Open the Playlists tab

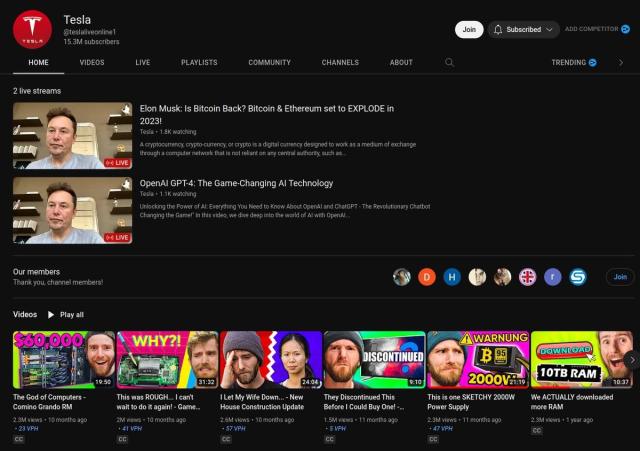[x=199, y=62]
